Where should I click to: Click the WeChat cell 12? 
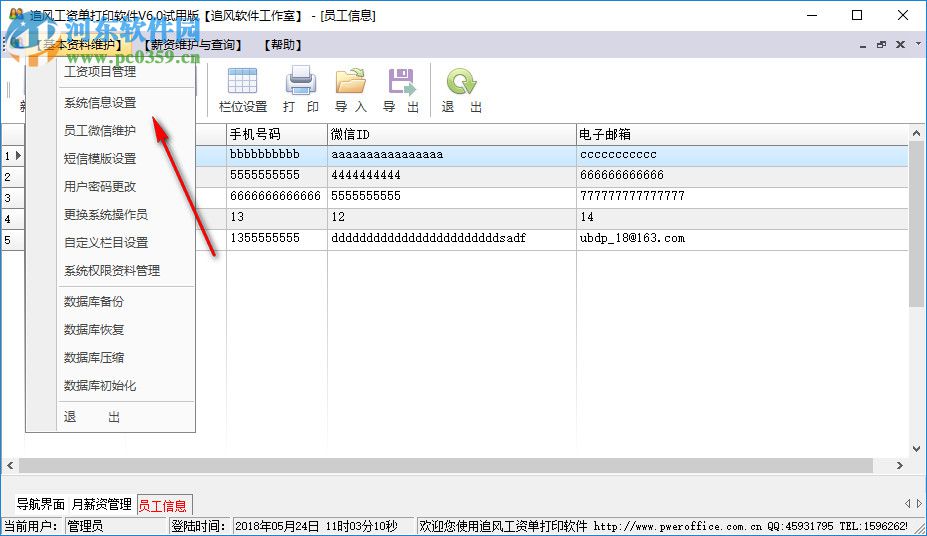click(x=452, y=218)
